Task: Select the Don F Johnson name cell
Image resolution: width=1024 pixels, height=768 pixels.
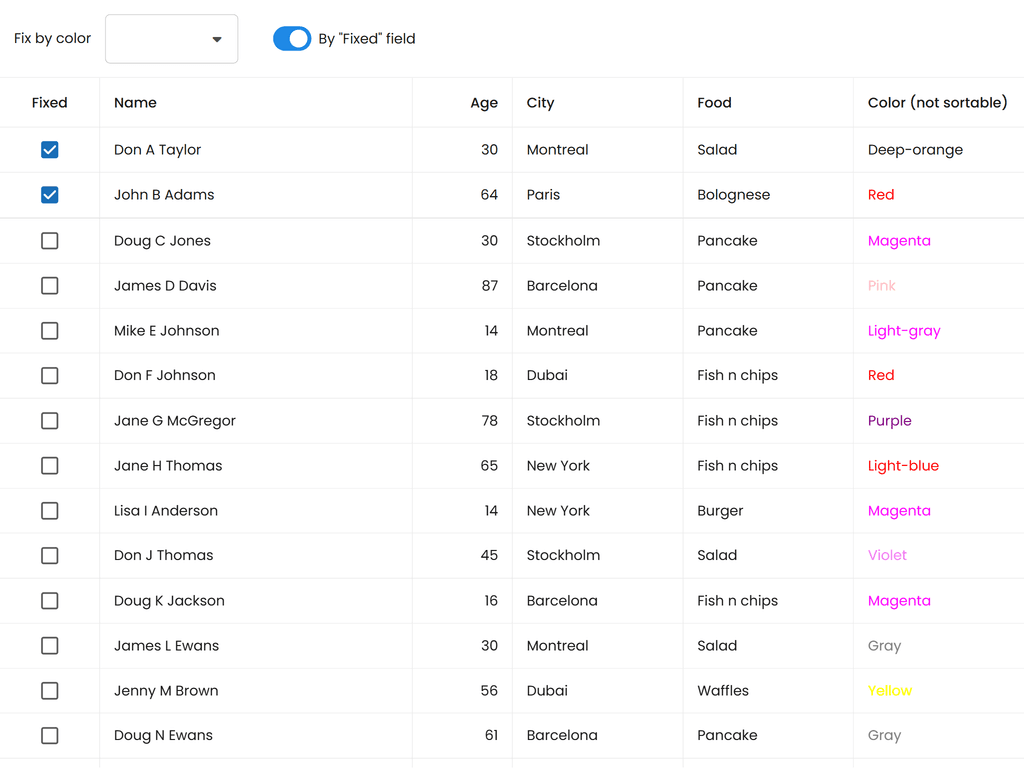Action: (x=165, y=376)
